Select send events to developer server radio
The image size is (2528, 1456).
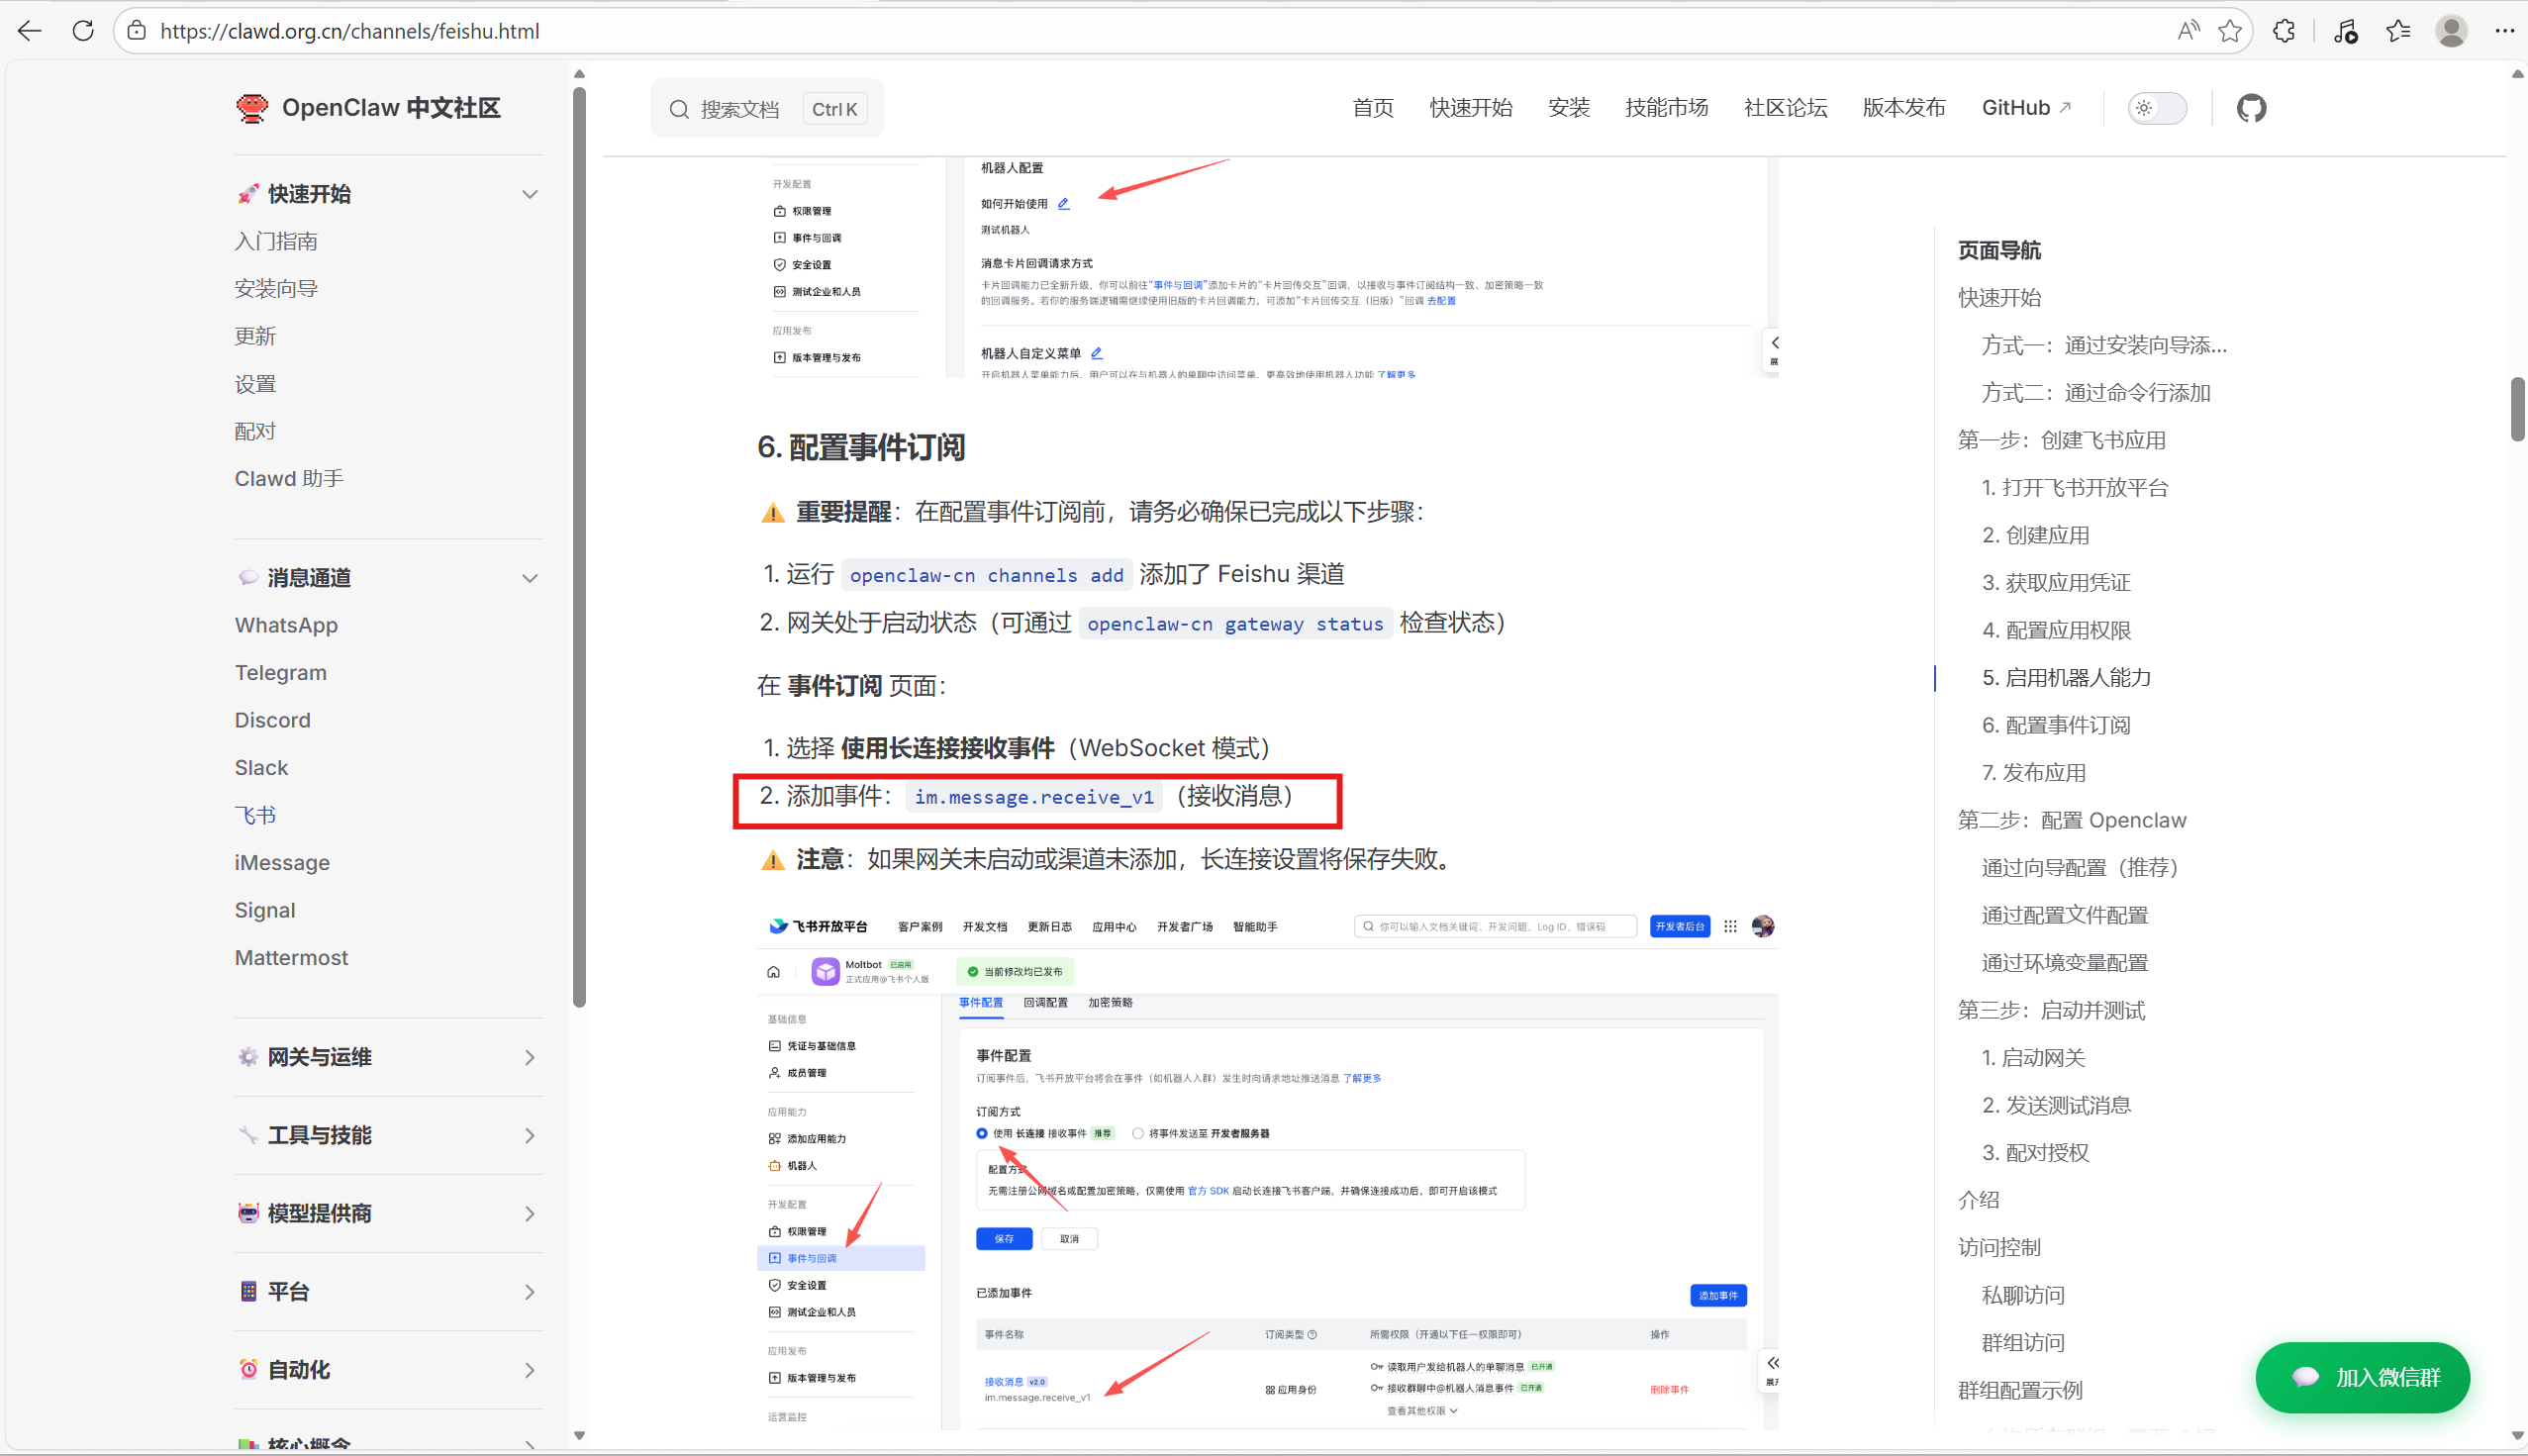point(1138,1133)
